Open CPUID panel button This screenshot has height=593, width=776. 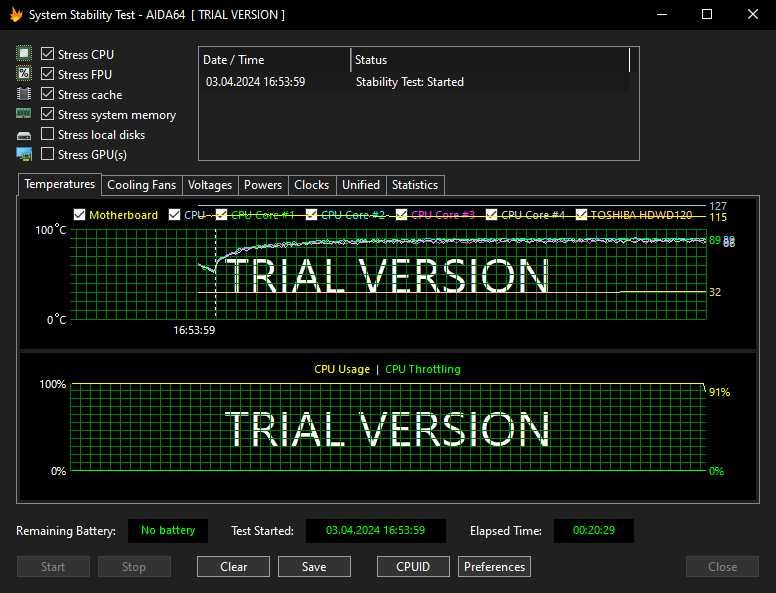coord(413,566)
